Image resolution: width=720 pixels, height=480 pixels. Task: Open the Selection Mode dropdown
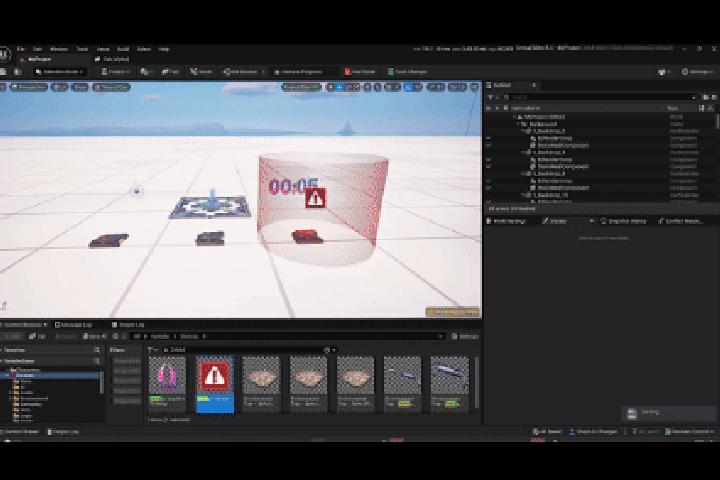pyautogui.click(x=60, y=72)
